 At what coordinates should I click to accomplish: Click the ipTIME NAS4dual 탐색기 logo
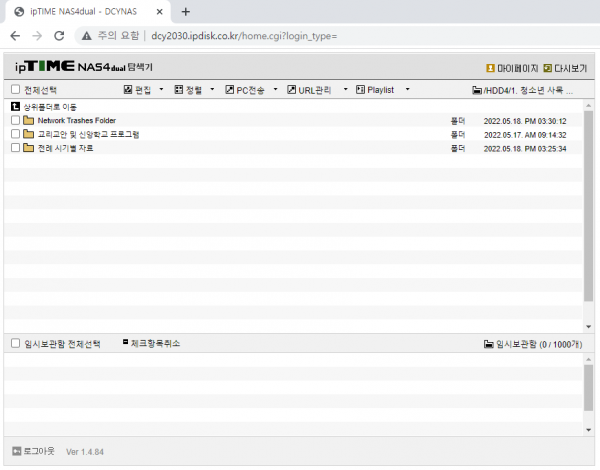83,67
